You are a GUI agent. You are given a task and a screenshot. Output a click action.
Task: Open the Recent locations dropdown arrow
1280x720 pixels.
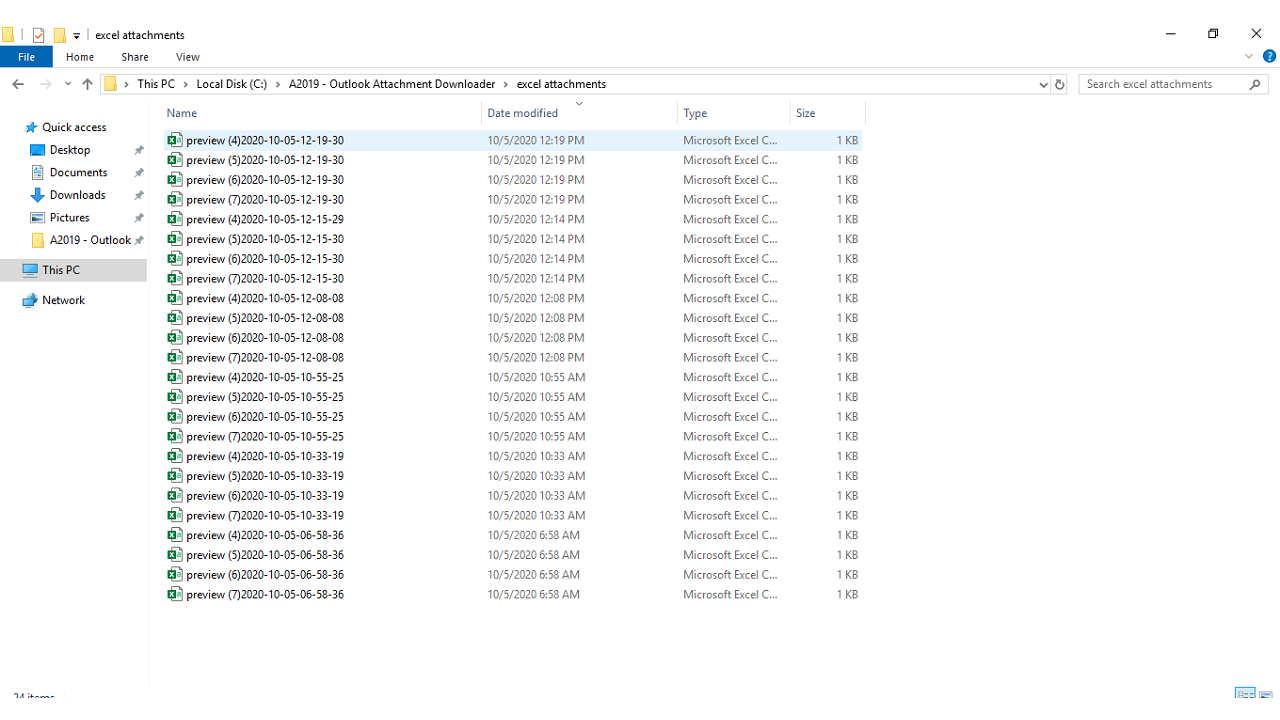click(68, 84)
